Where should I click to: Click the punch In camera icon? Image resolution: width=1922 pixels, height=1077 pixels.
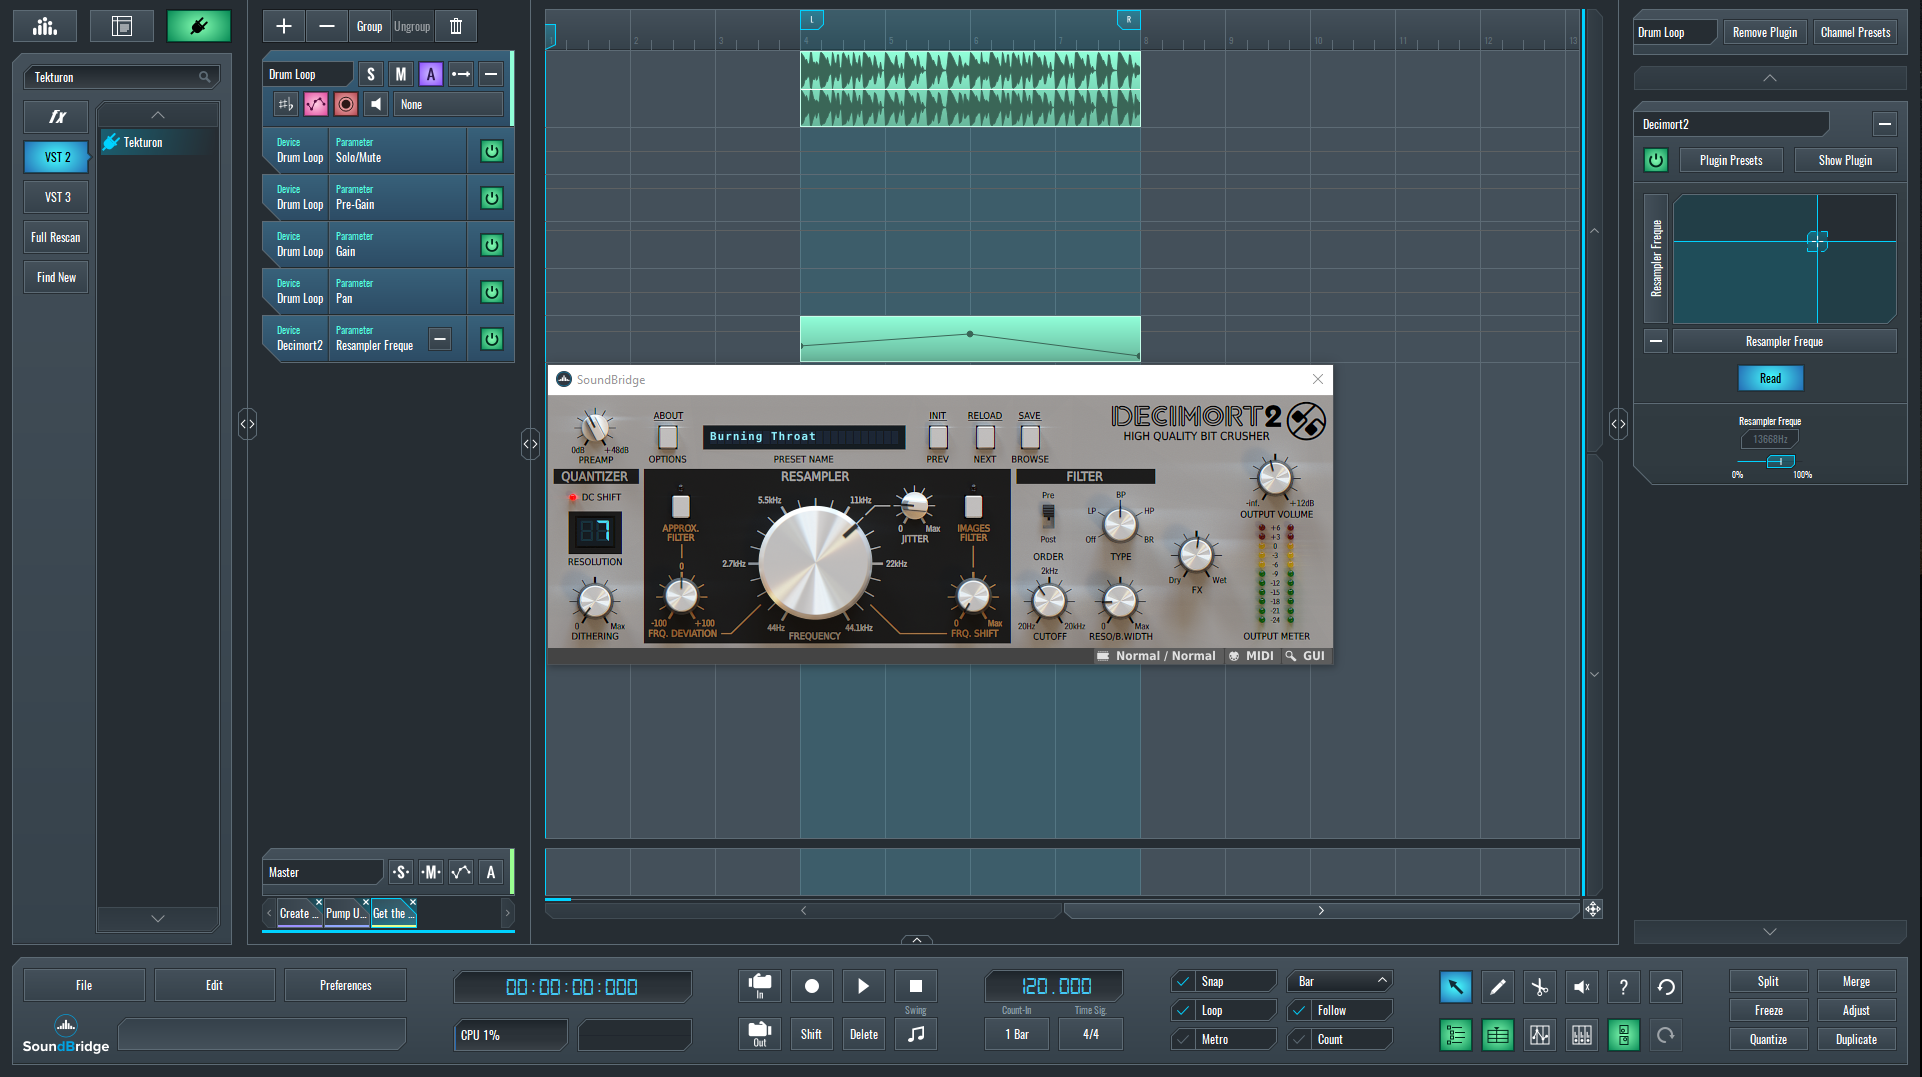pyautogui.click(x=760, y=986)
